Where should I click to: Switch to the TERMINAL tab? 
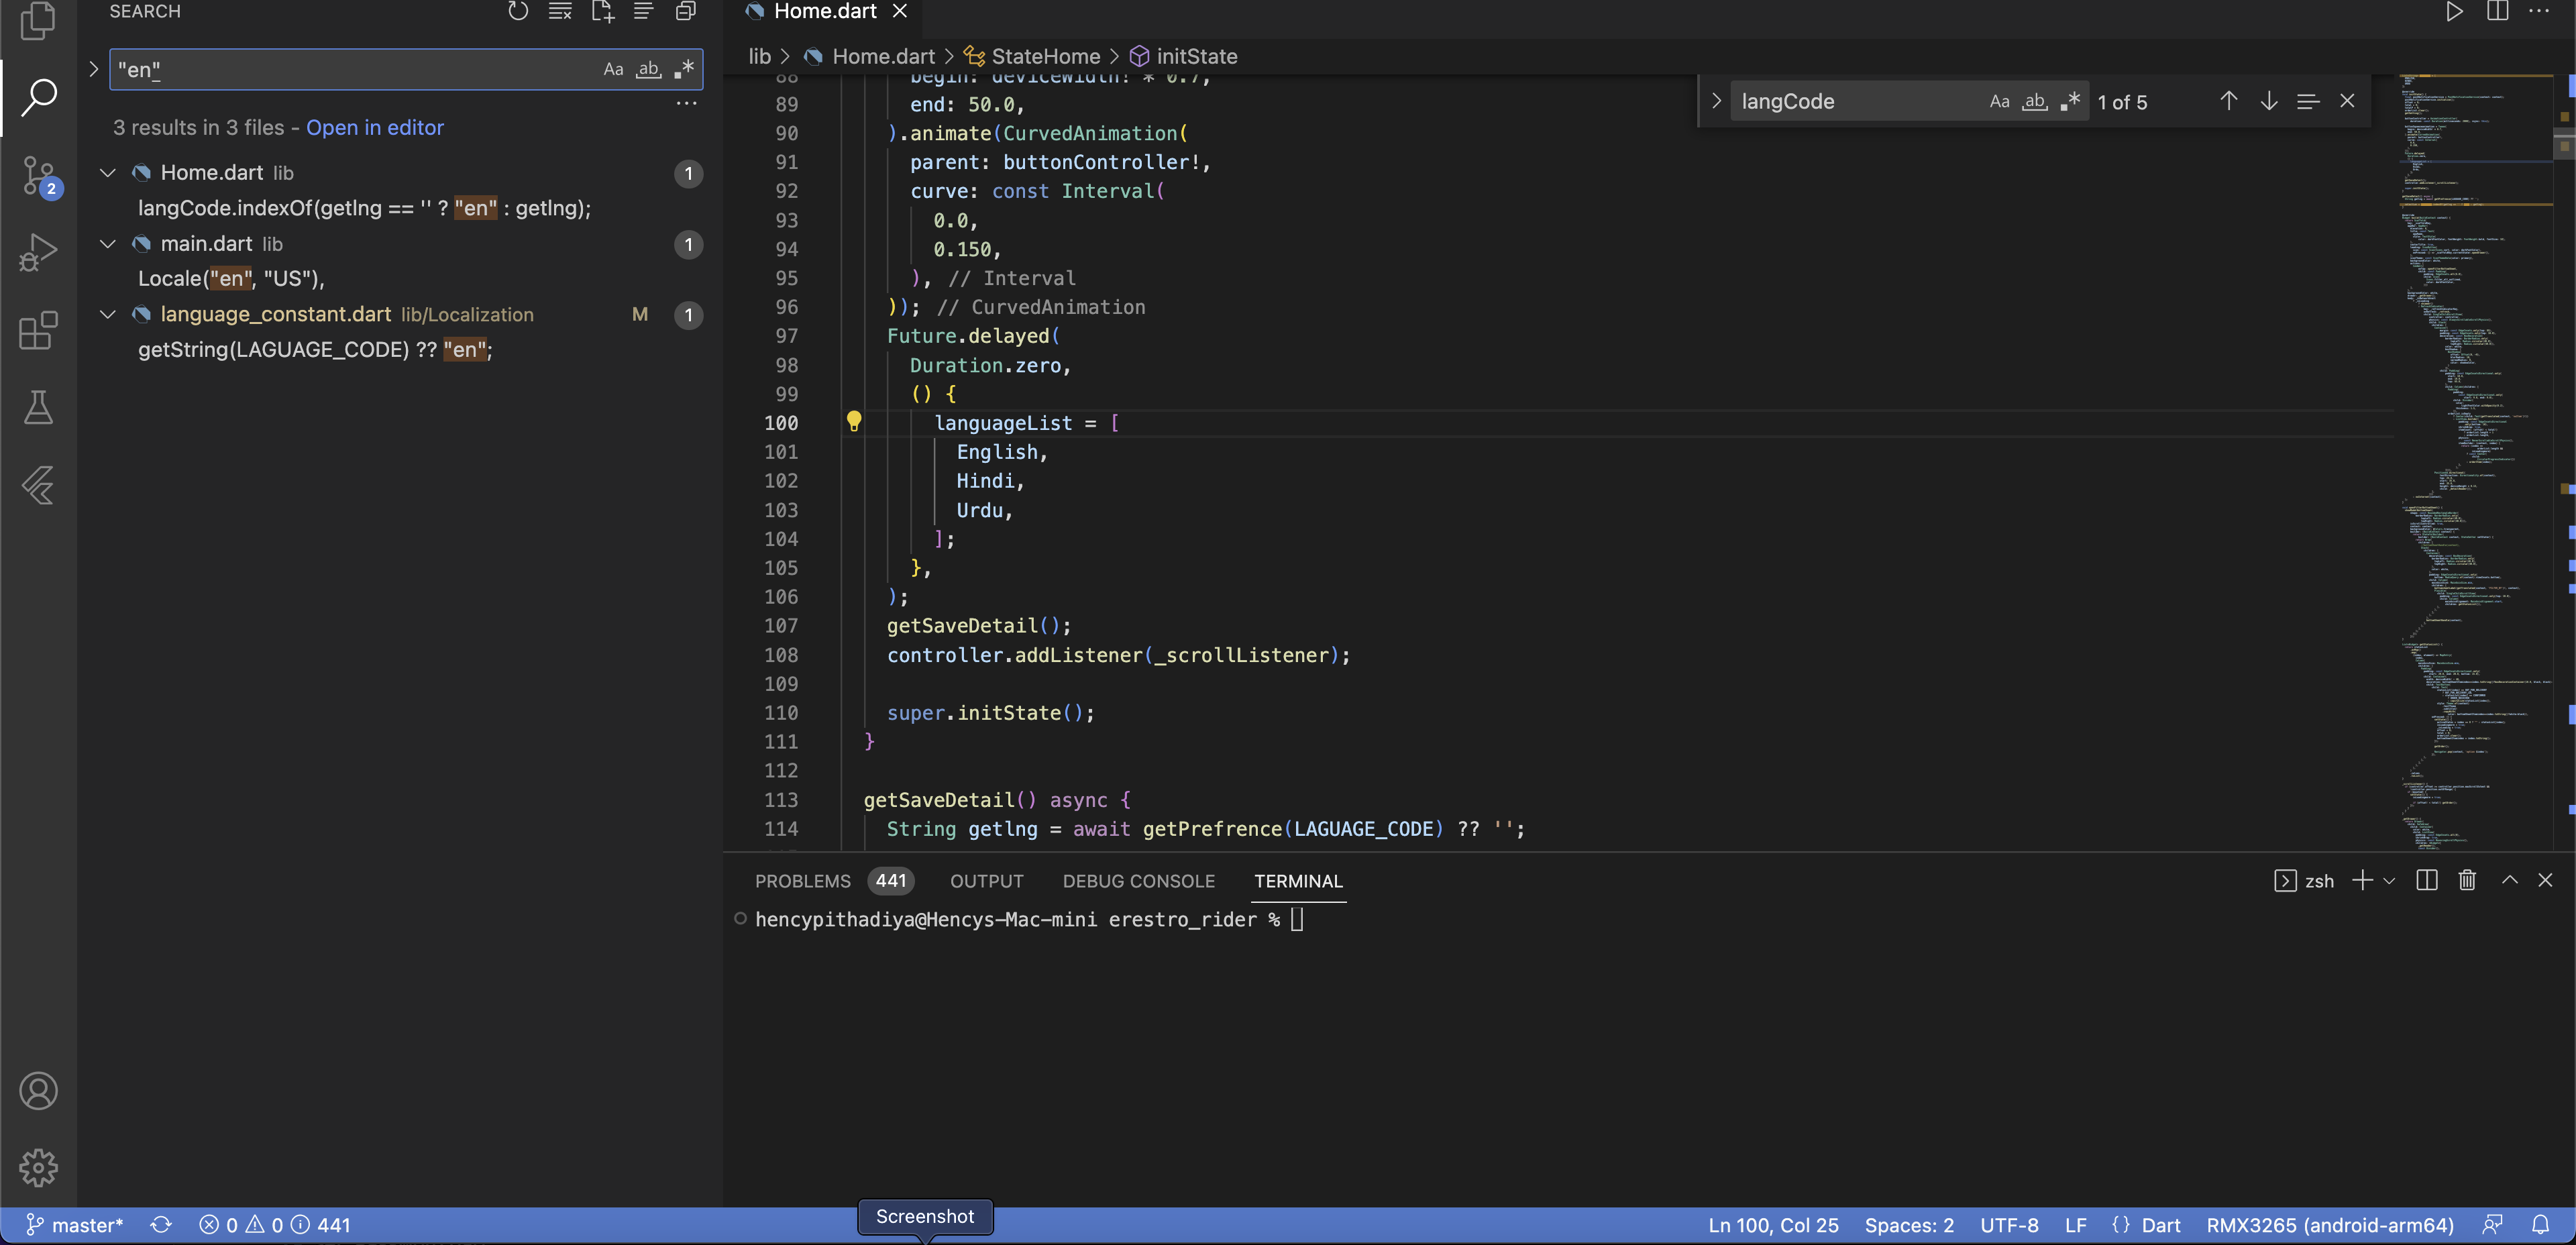click(1298, 881)
